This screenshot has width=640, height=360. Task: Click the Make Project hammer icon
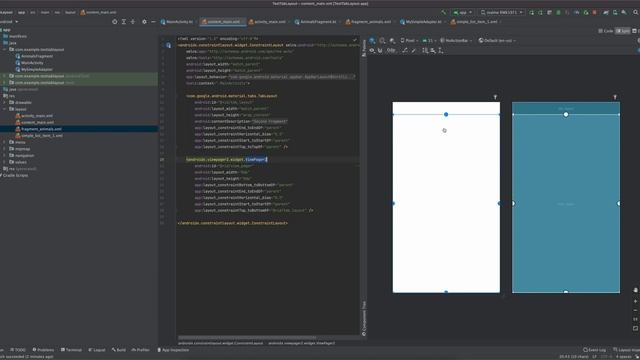coord(444,13)
